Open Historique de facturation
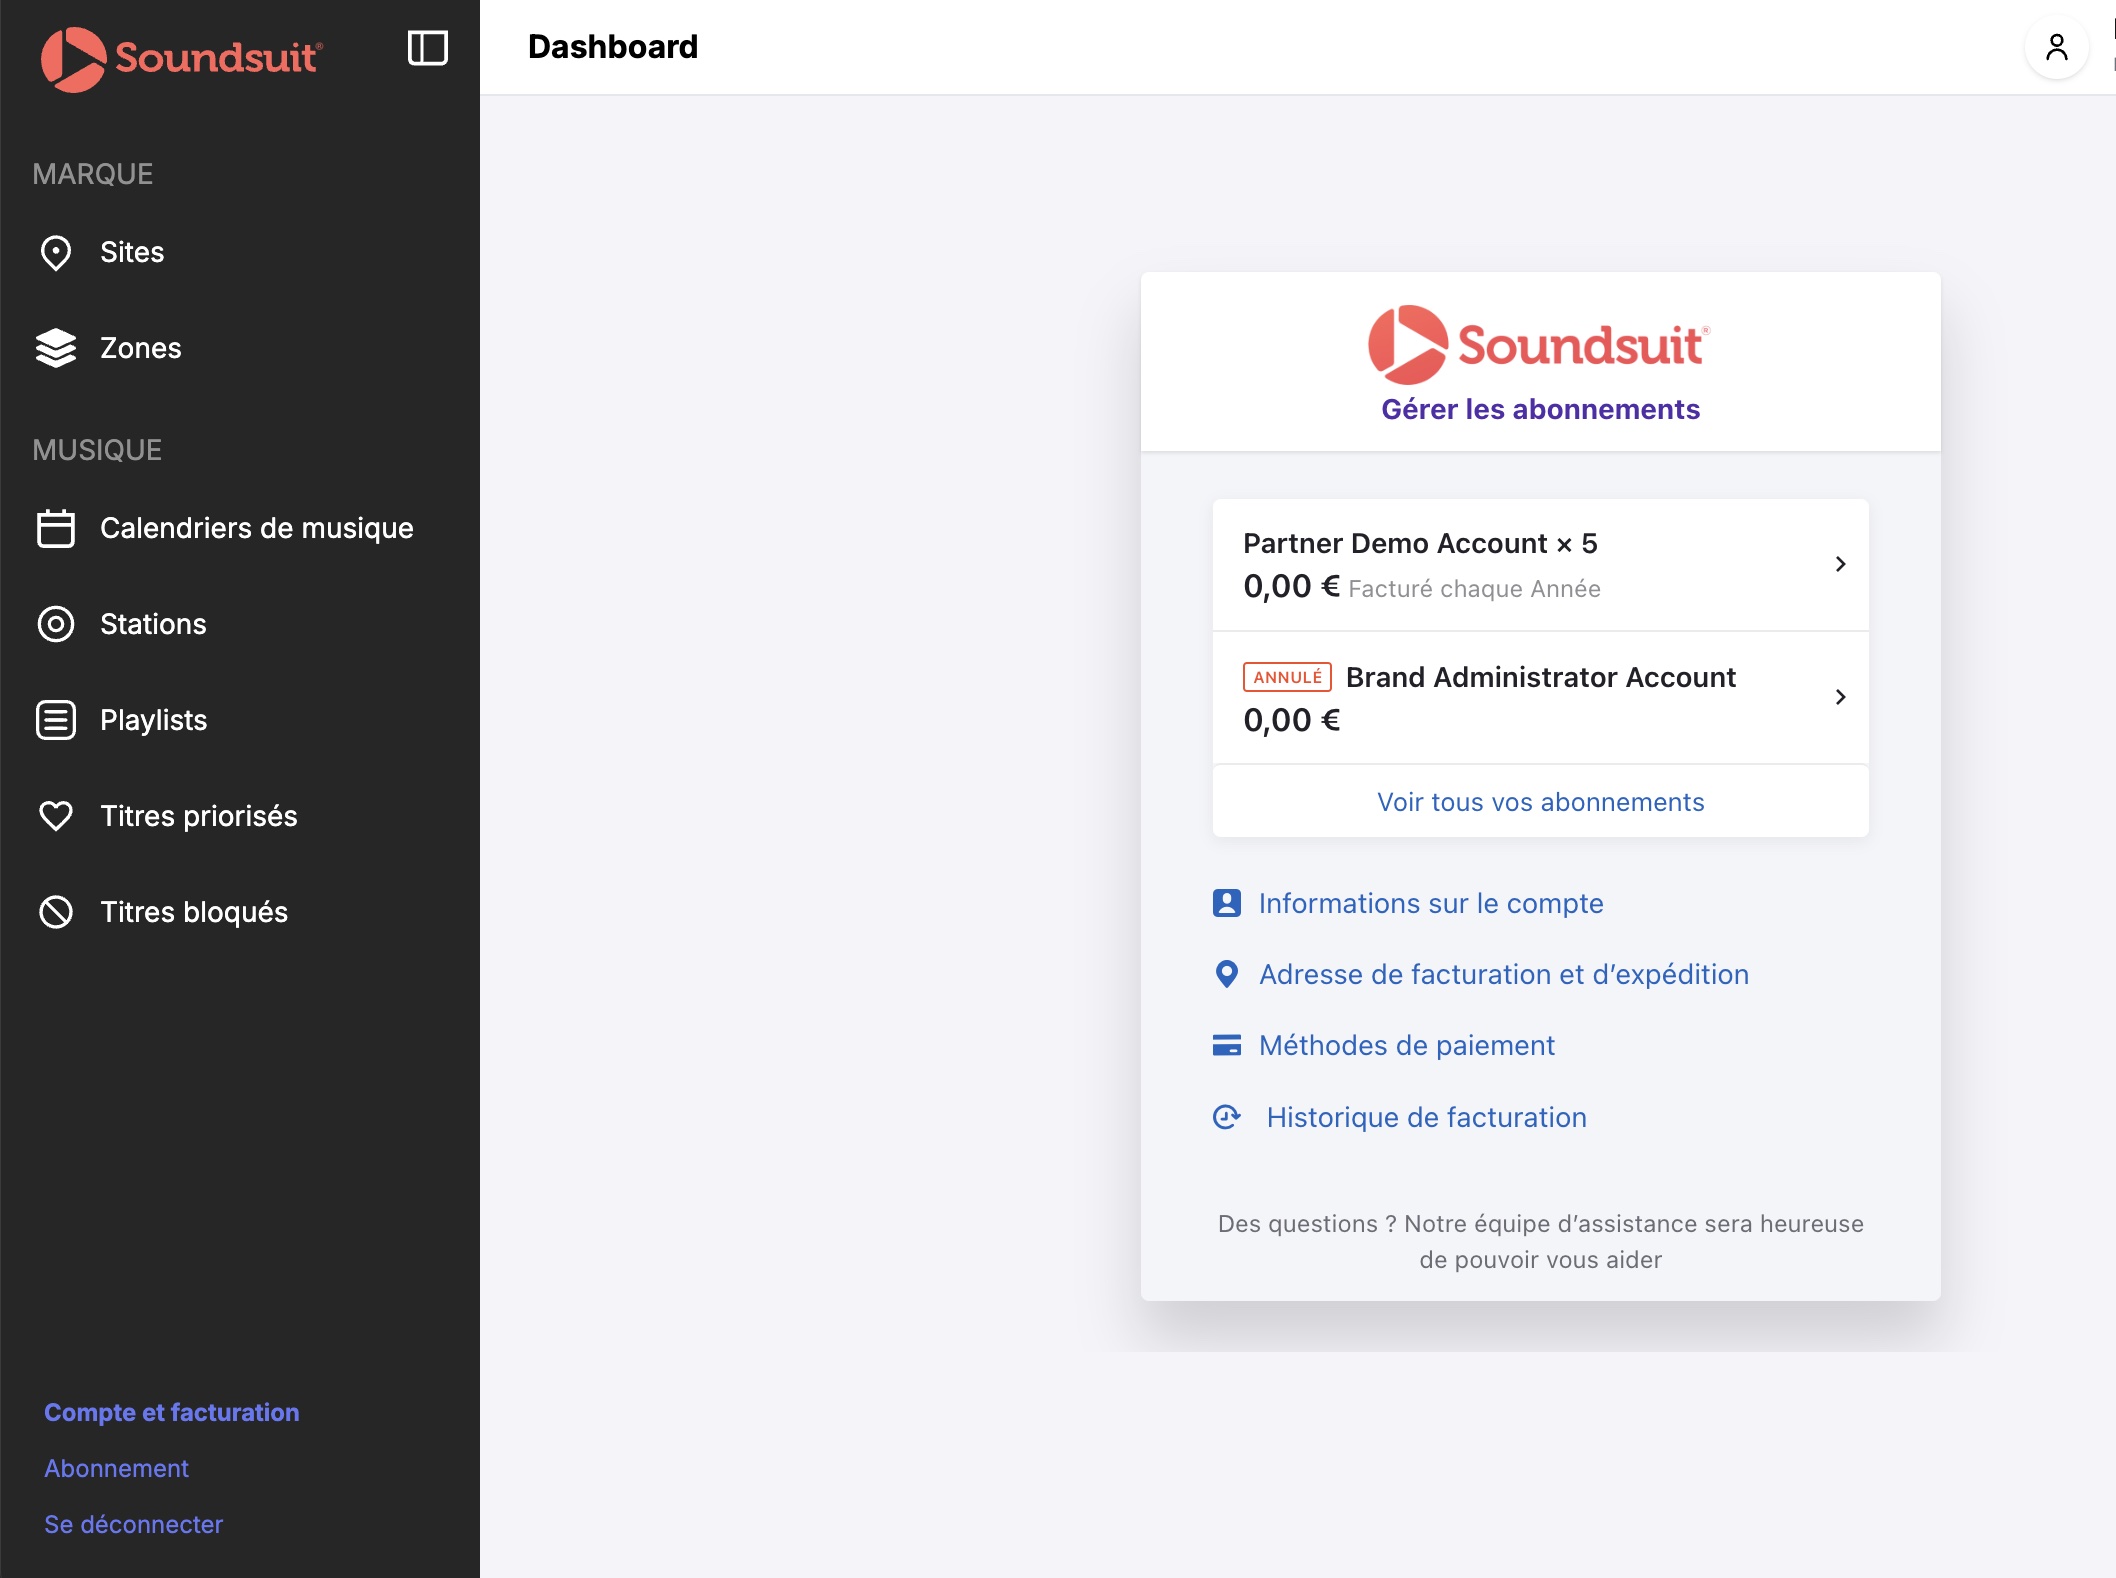The height and width of the screenshot is (1578, 2116). [1427, 1117]
